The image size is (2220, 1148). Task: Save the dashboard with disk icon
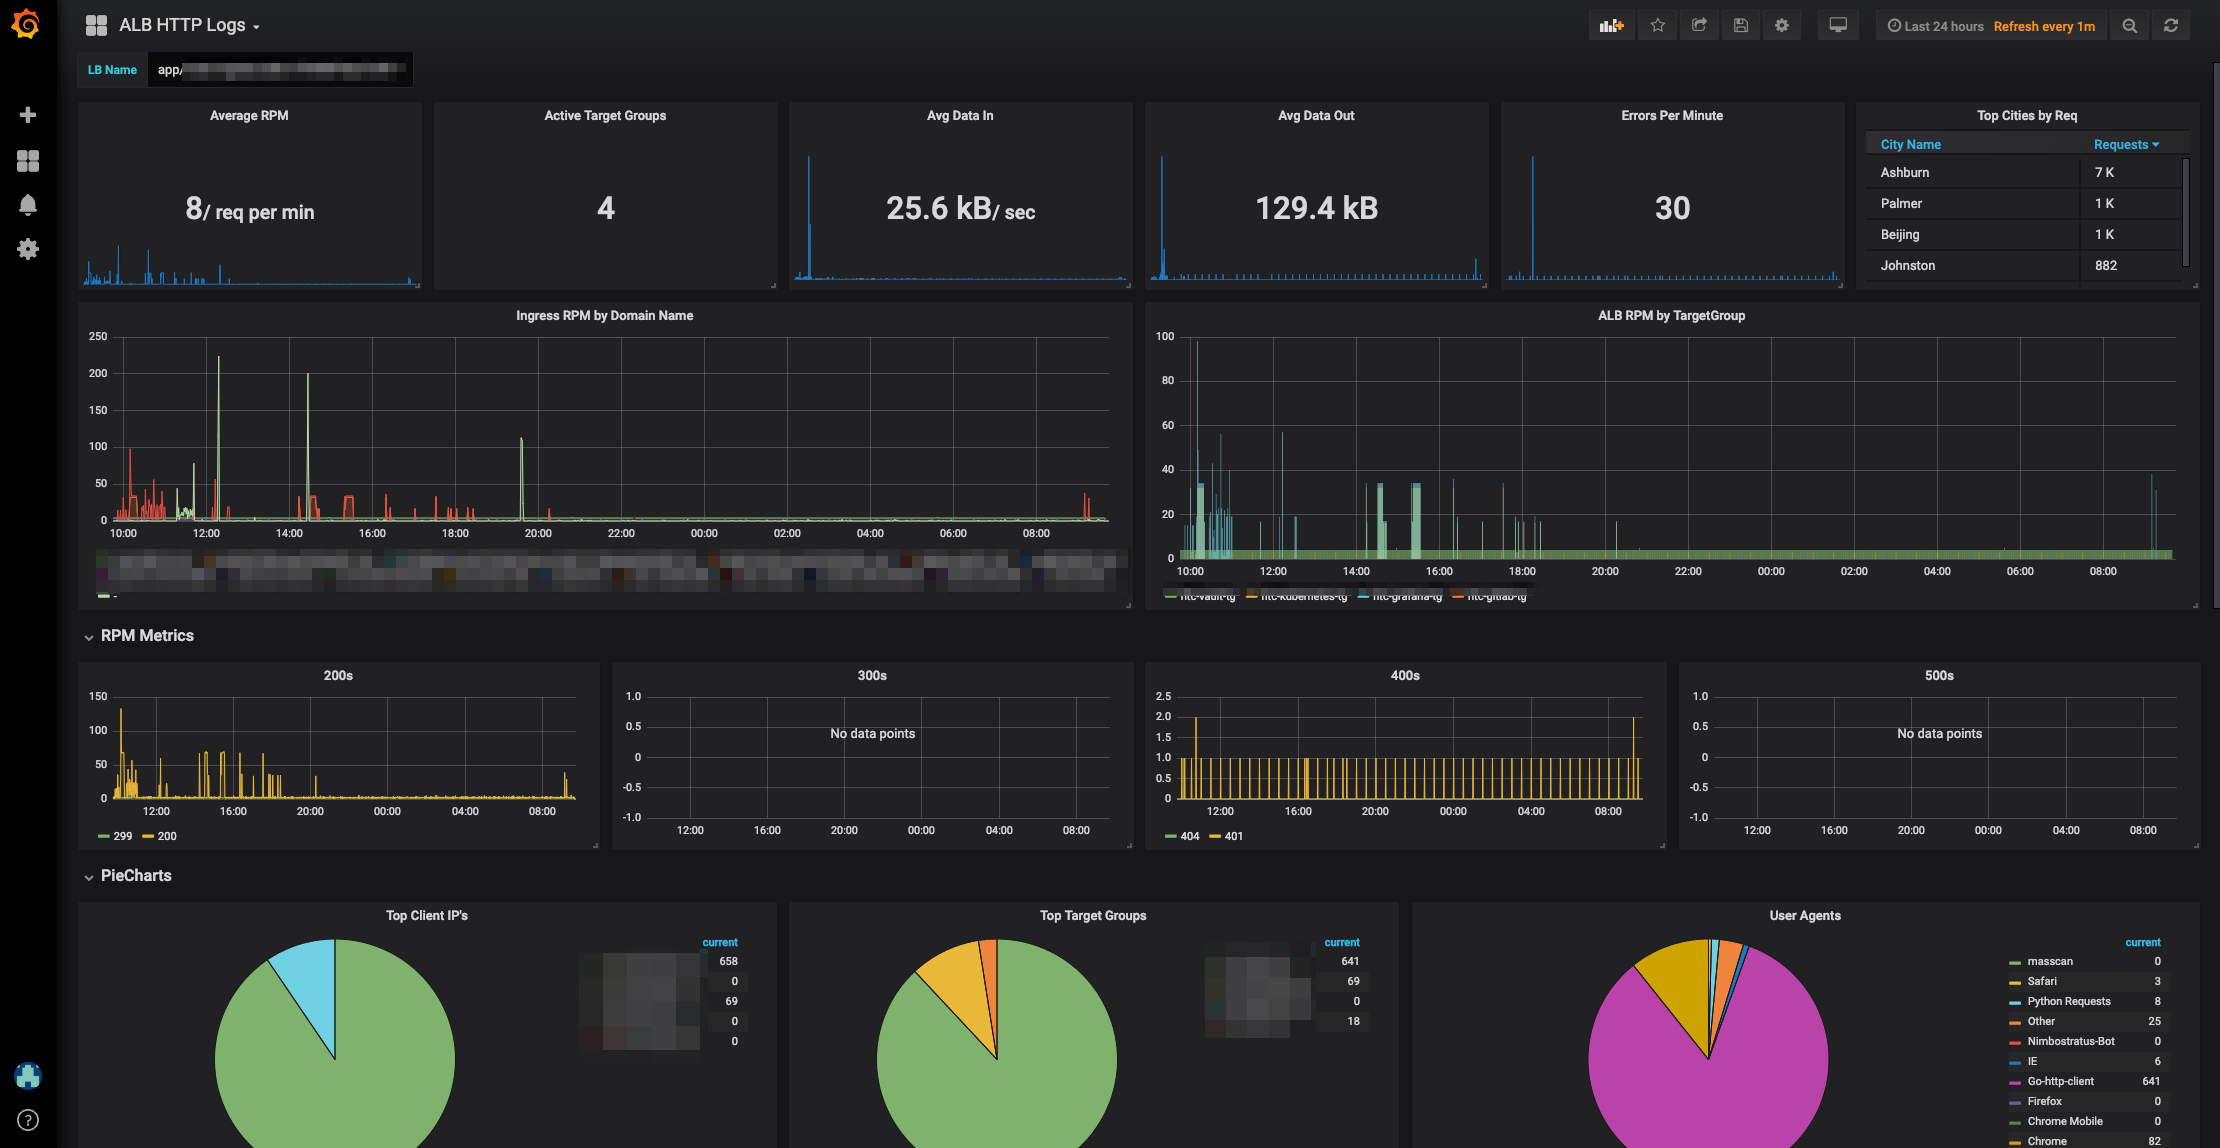coord(1741,26)
